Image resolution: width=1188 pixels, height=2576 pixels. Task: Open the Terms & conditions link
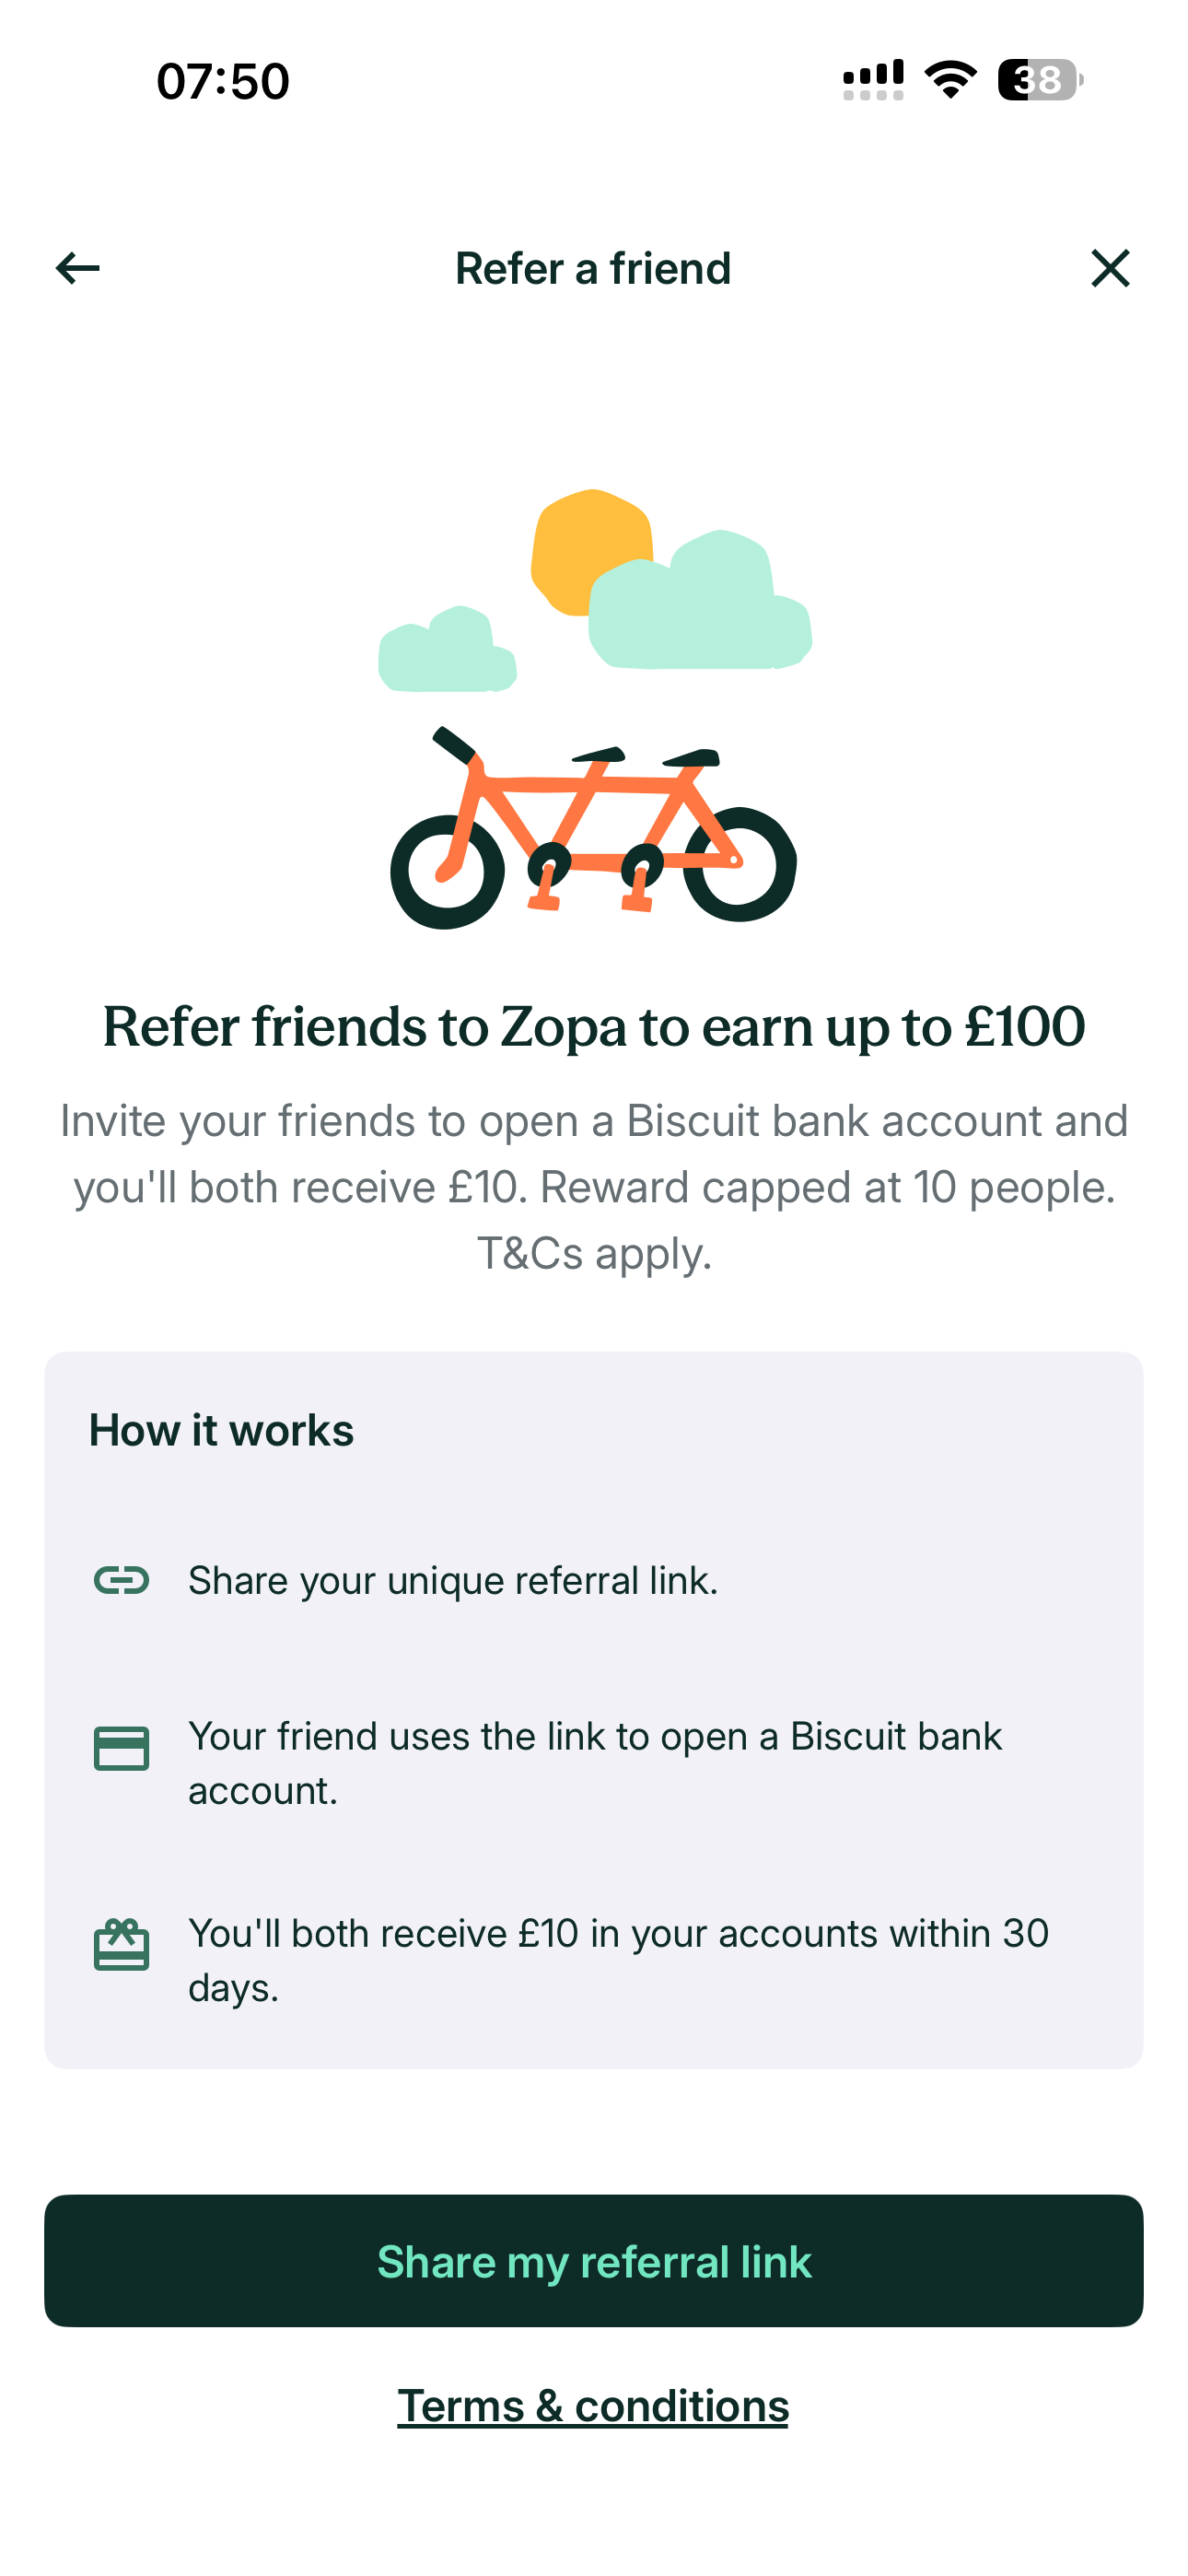(593, 2406)
